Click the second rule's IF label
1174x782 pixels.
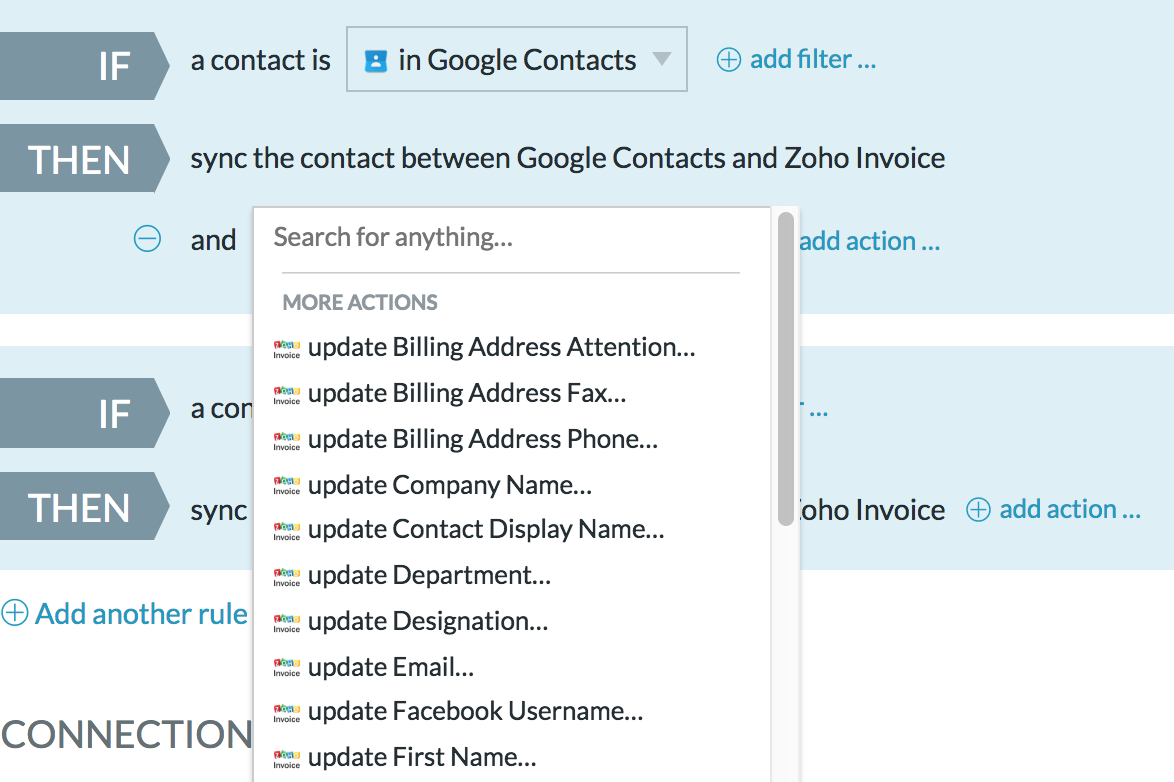pos(85,413)
